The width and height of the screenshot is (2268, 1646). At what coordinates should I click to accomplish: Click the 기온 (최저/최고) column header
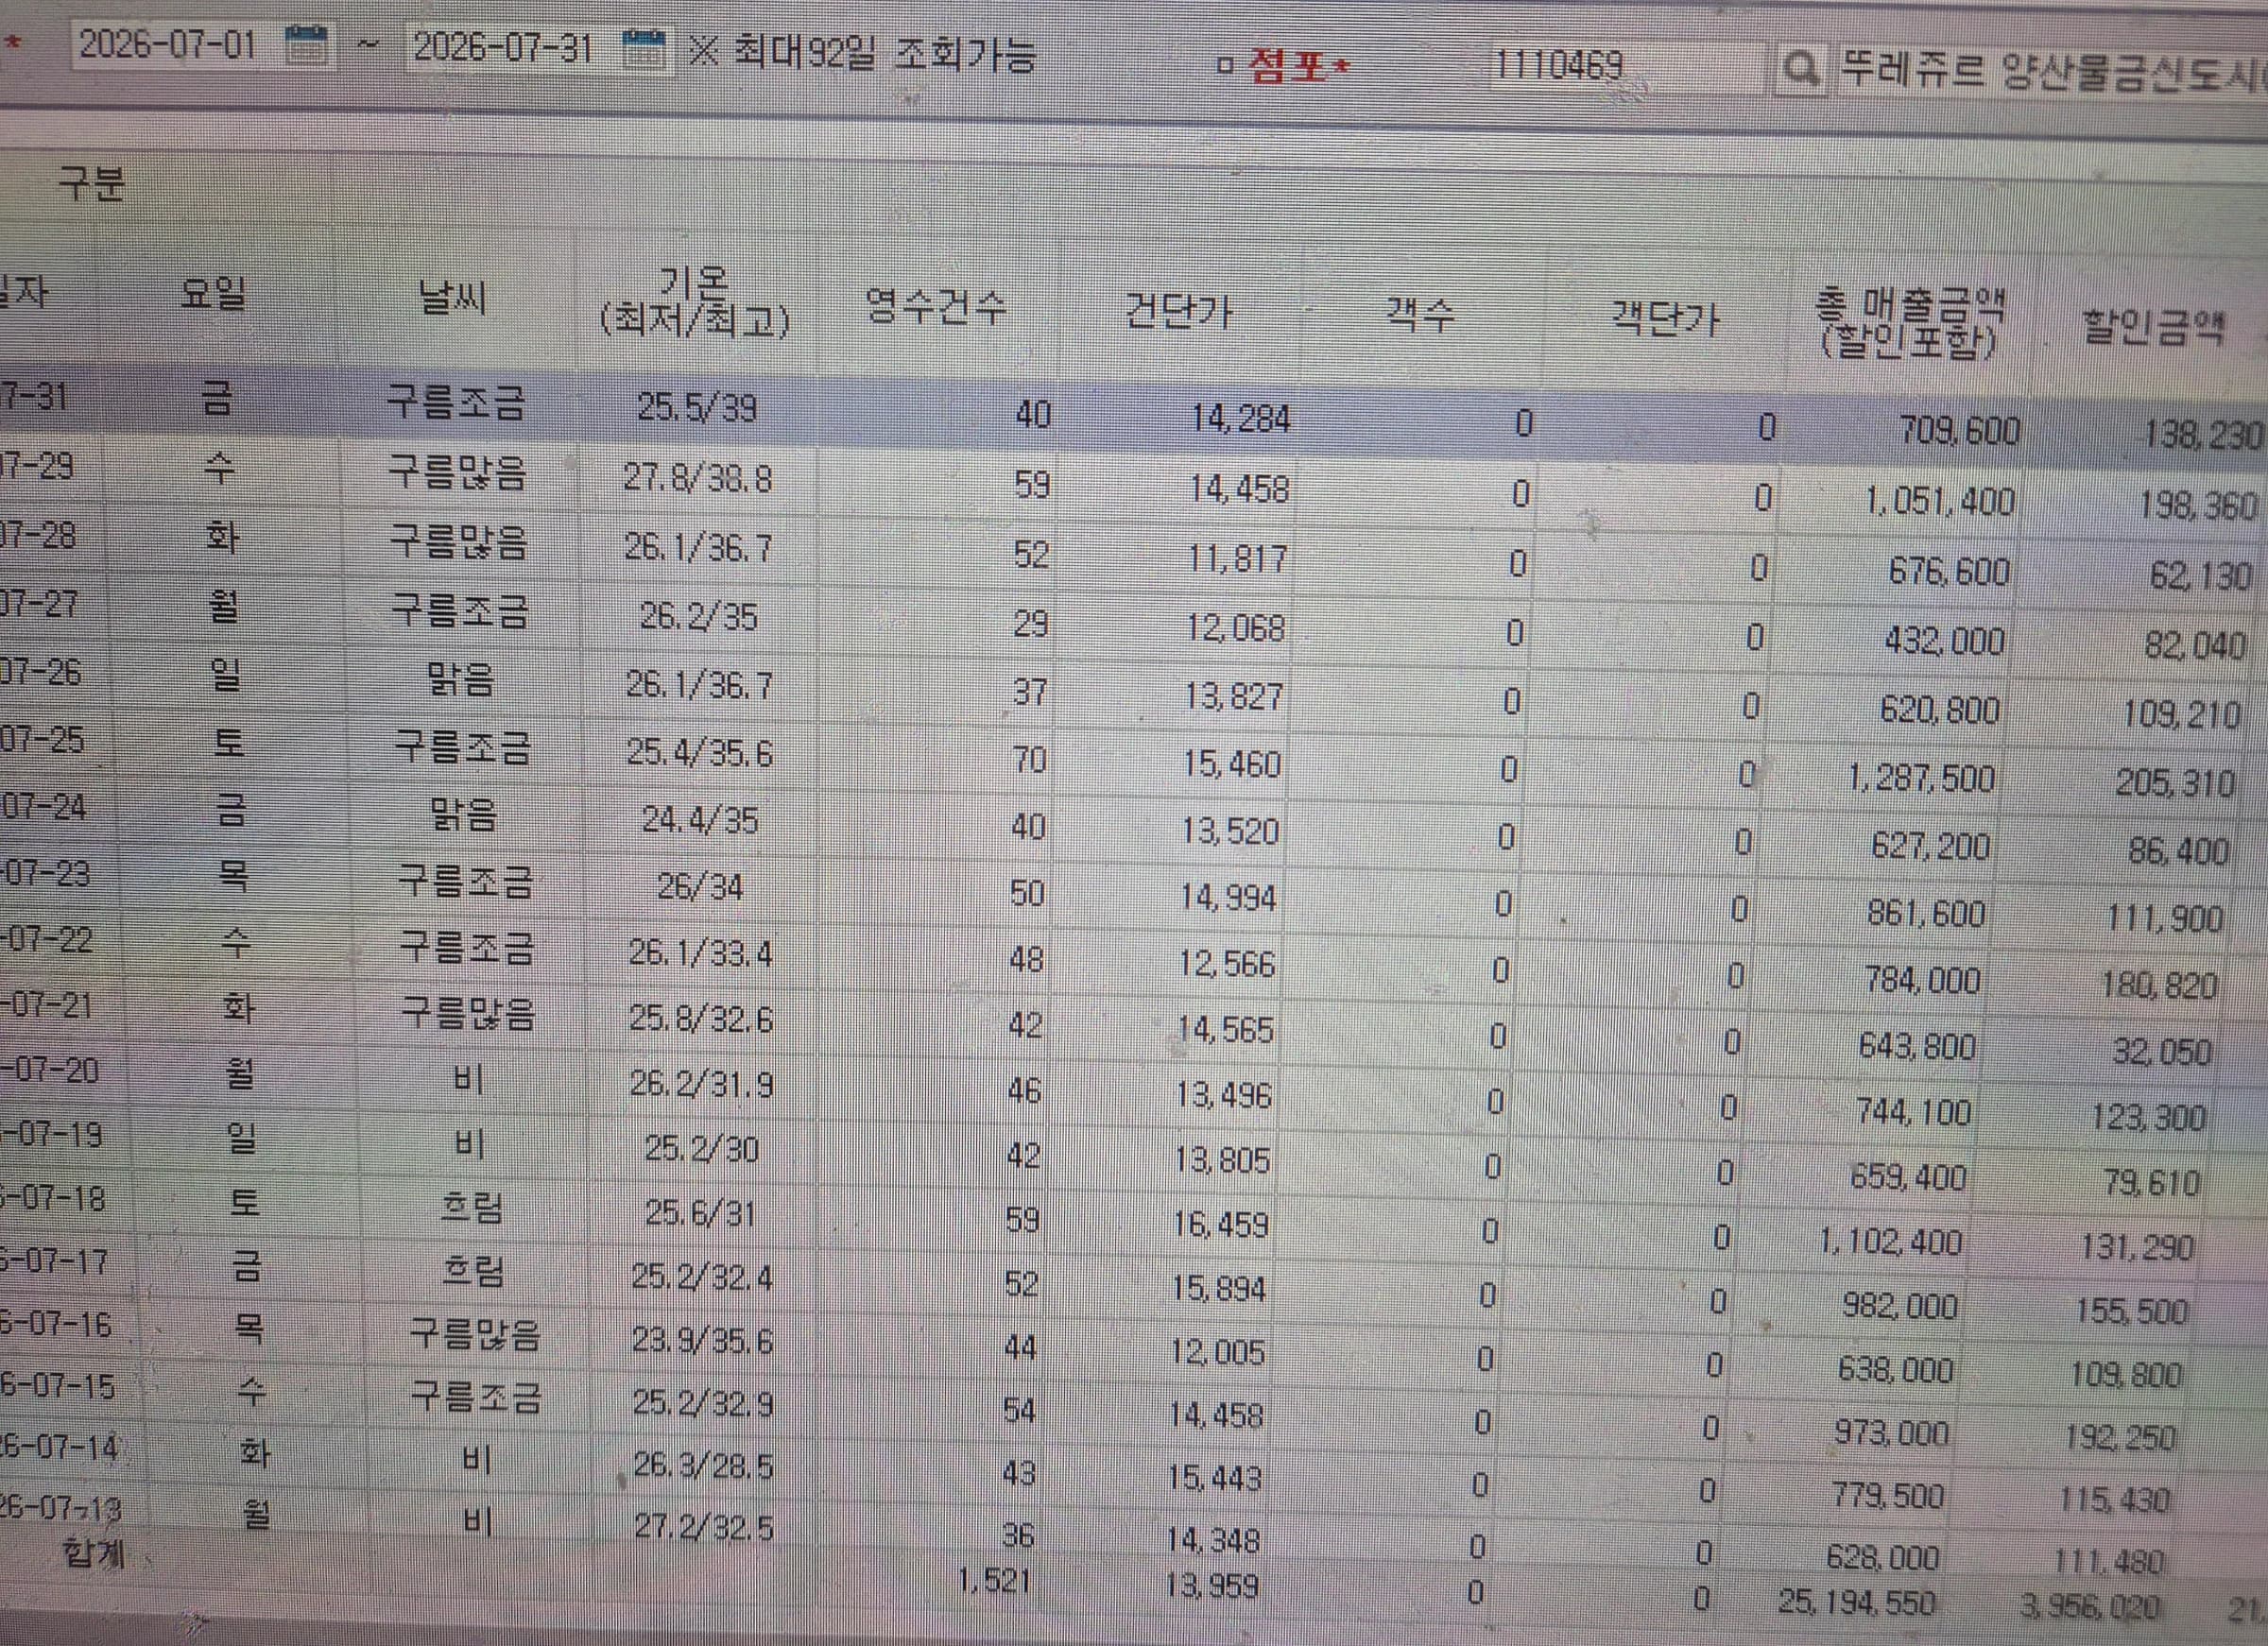tap(696, 303)
